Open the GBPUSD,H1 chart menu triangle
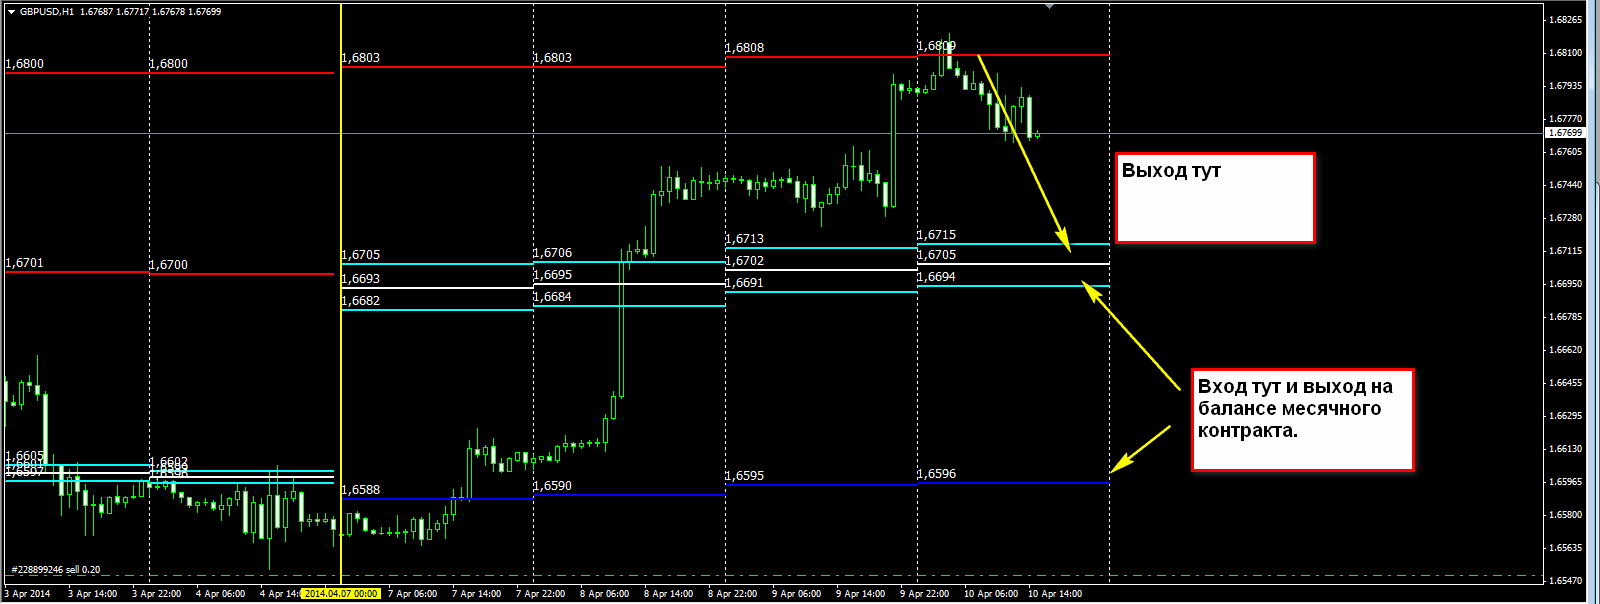Screen dimensions: 1600x604 click(11, 12)
